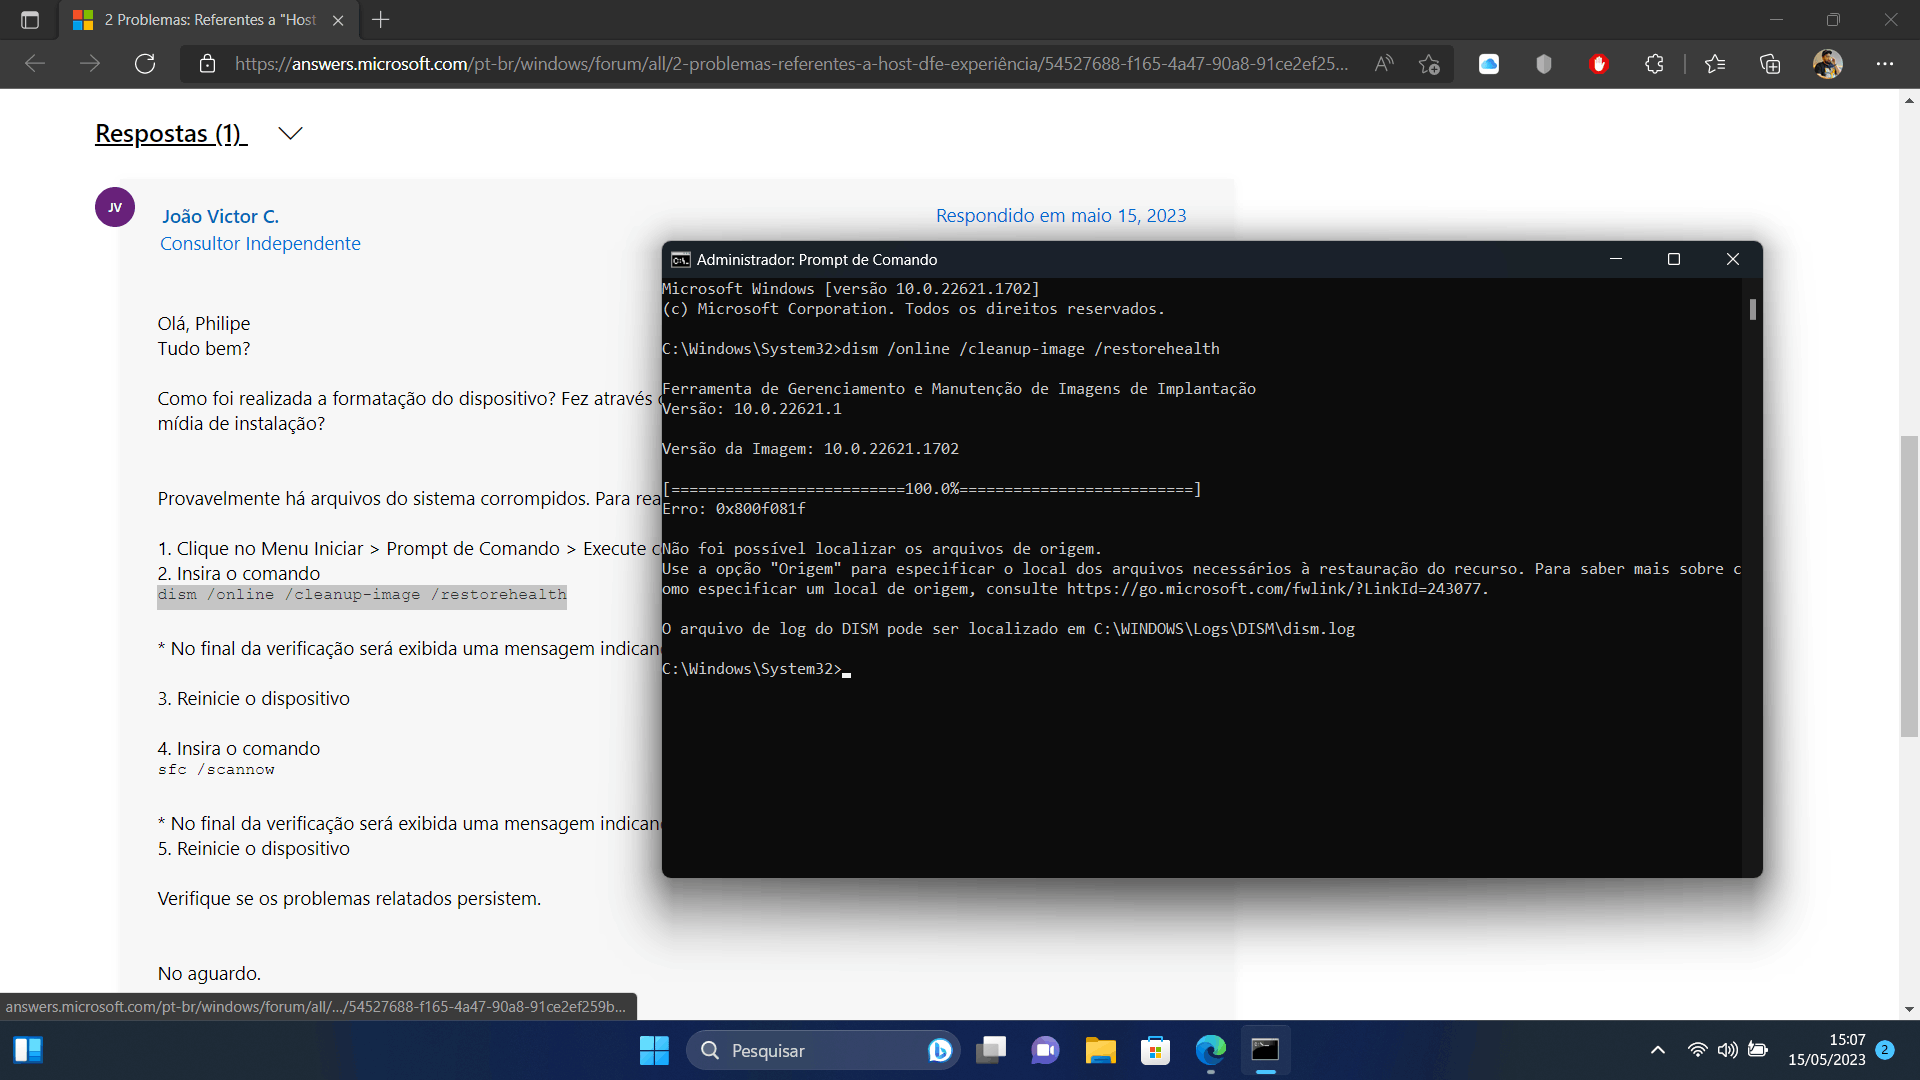Image resolution: width=1920 pixels, height=1080 pixels.
Task: Open File Explorer from the taskbar
Action: click(1100, 1051)
